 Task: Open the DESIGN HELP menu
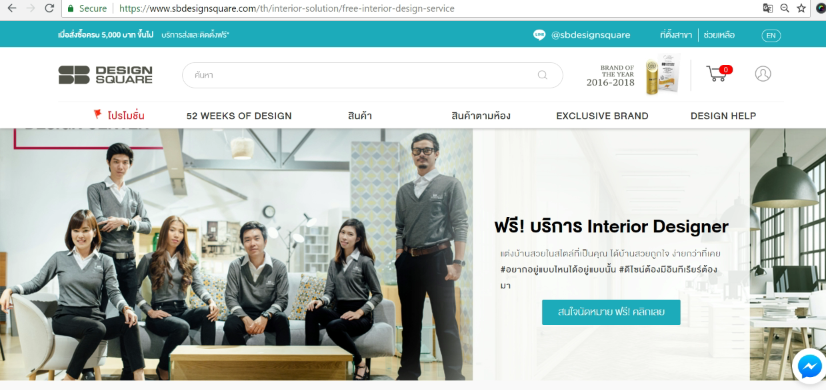click(723, 116)
